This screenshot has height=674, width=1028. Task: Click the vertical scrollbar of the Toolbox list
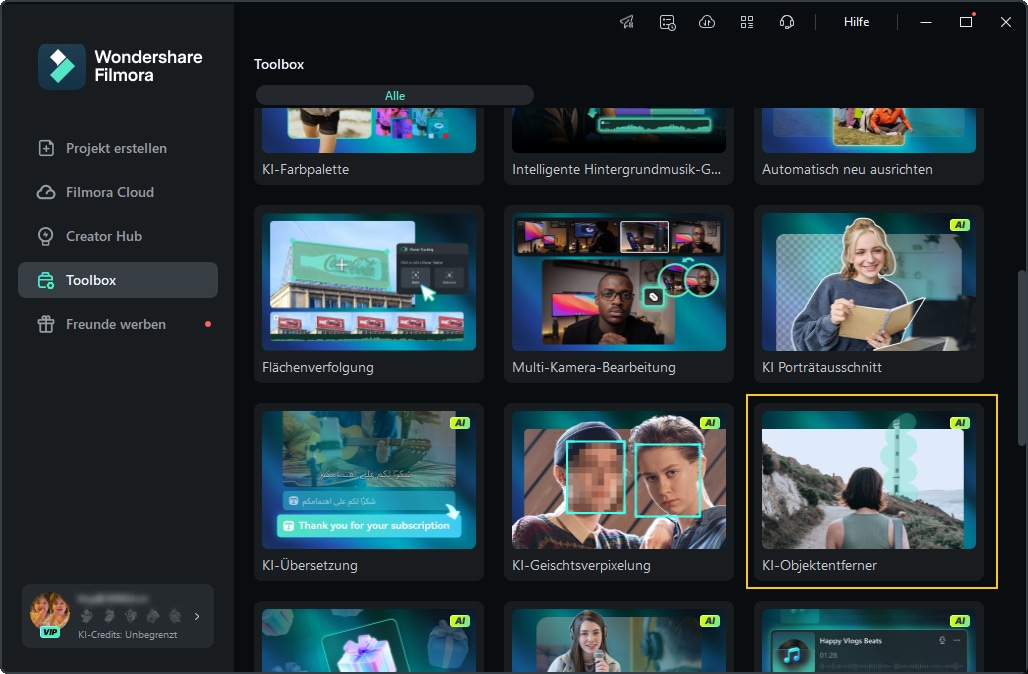[x=1021, y=357]
